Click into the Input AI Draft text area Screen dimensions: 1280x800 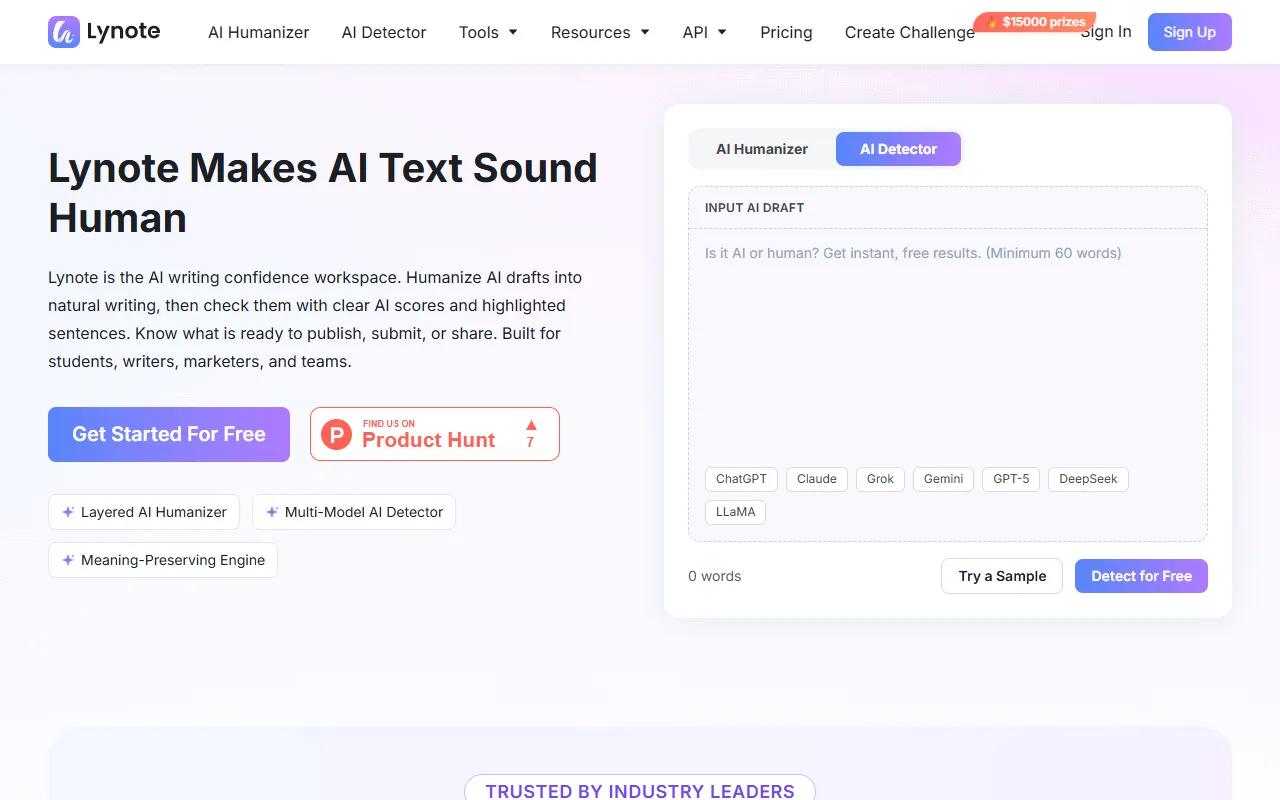coord(948,345)
